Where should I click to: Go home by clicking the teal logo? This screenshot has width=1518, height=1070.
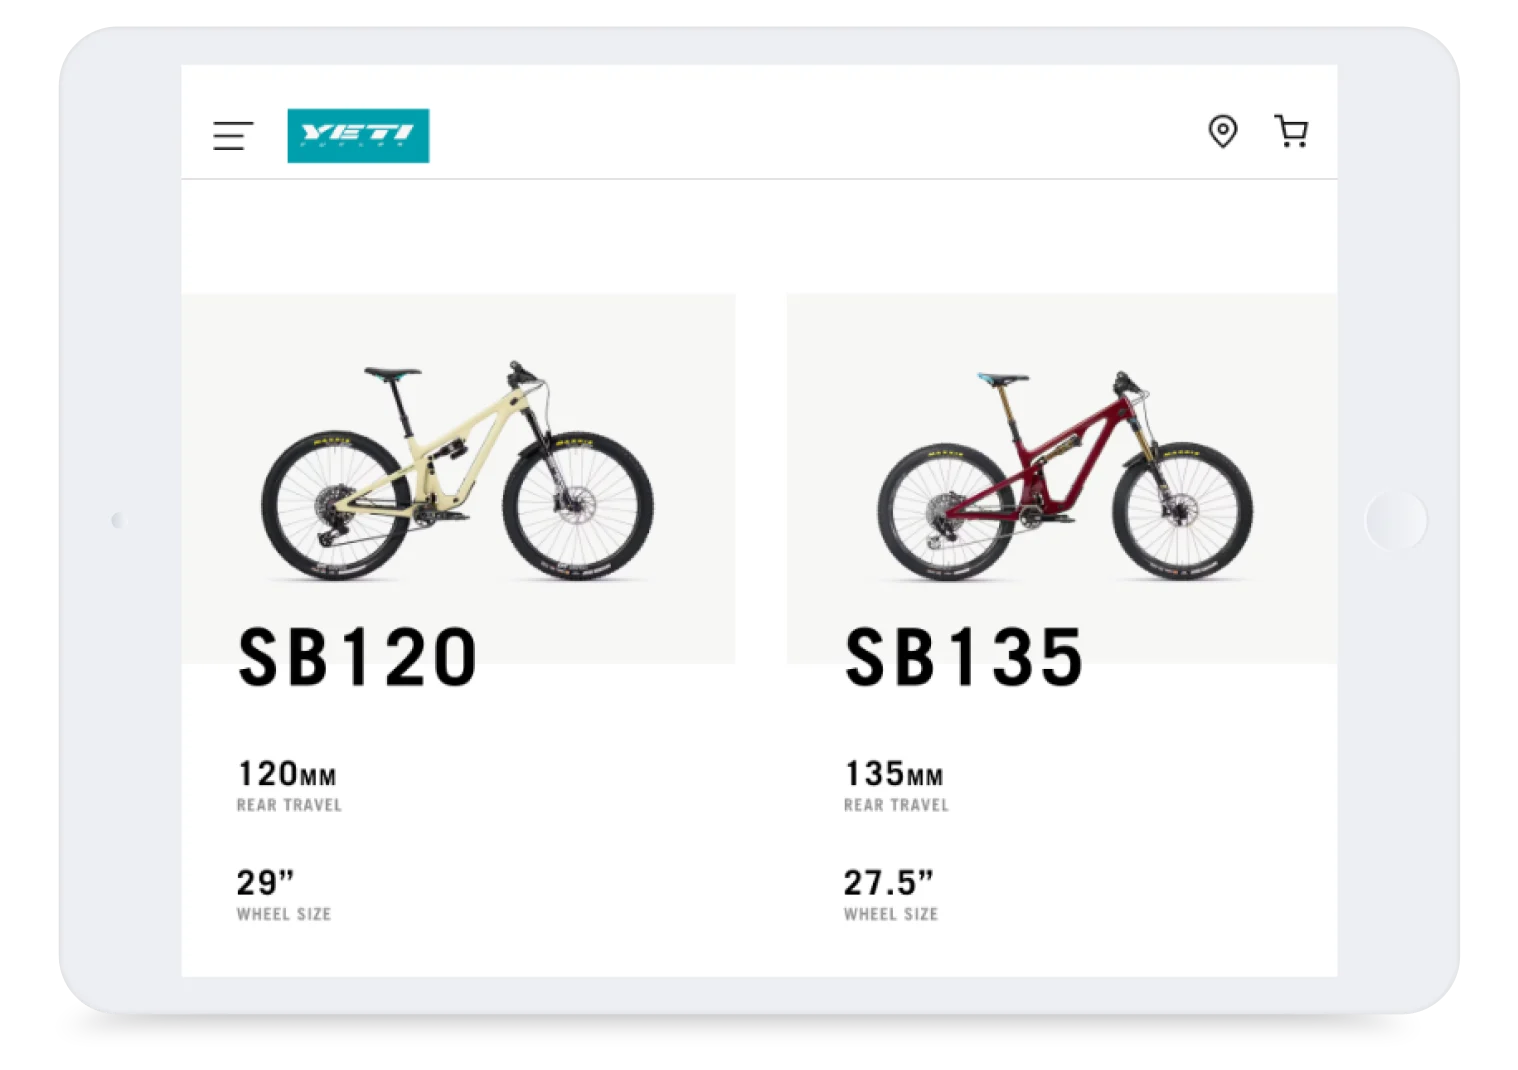tap(358, 134)
